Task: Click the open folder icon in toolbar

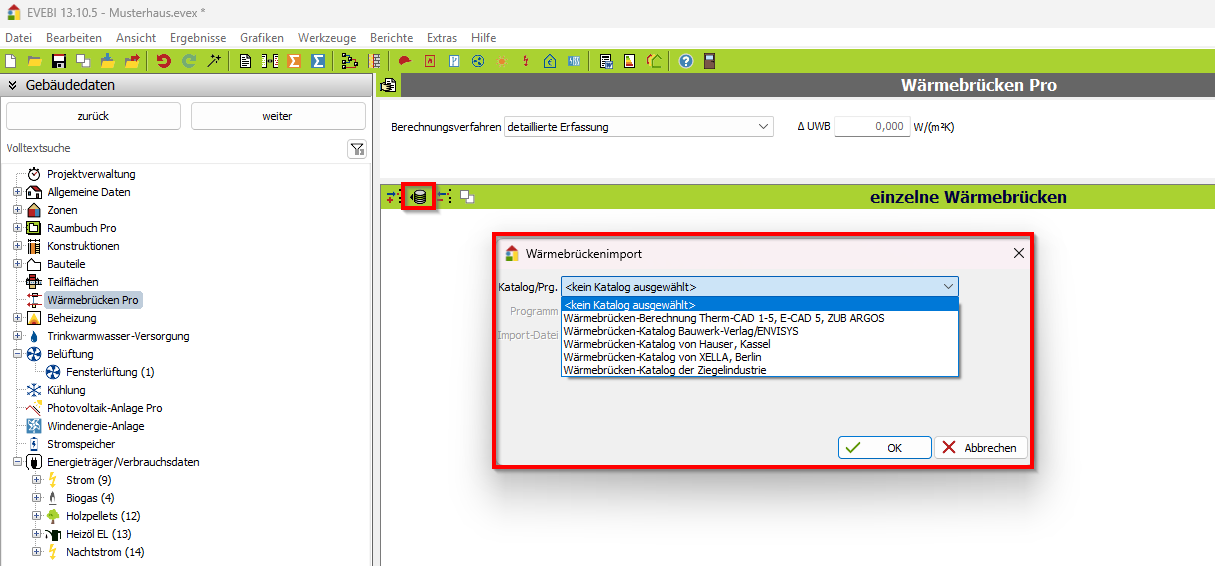Action: [x=34, y=61]
